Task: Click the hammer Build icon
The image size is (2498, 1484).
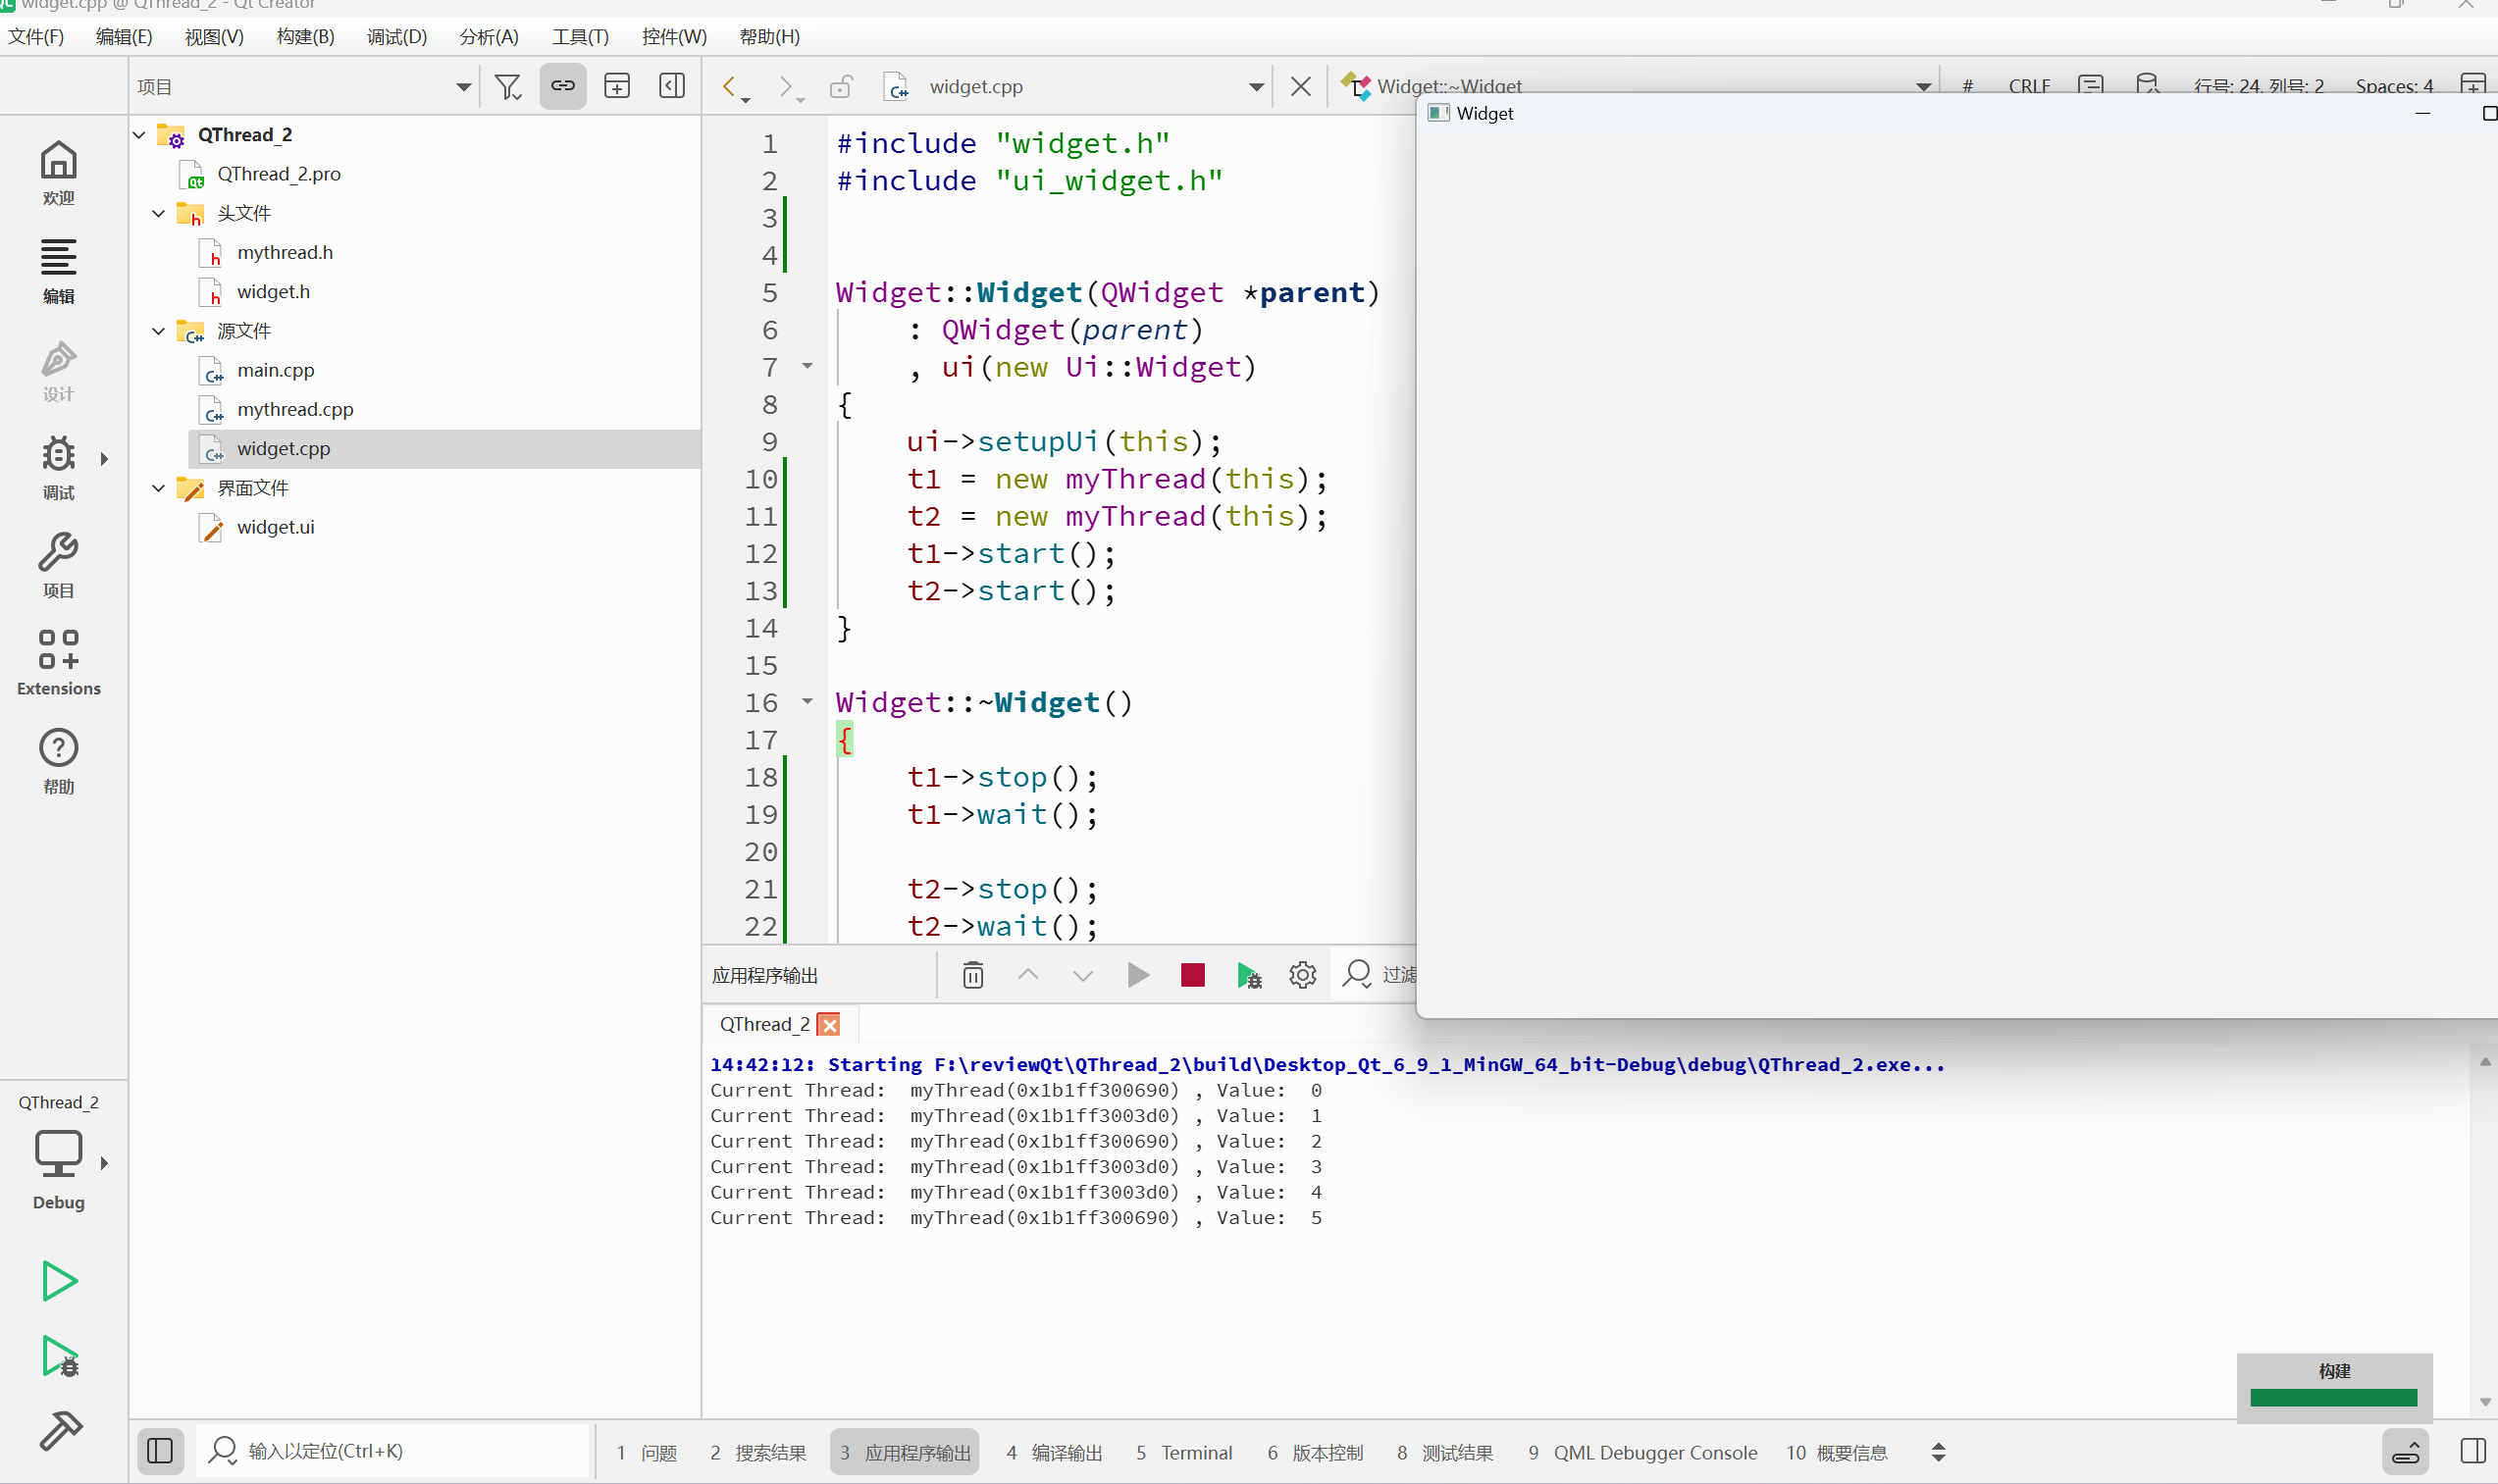Action: [x=59, y=1431]
